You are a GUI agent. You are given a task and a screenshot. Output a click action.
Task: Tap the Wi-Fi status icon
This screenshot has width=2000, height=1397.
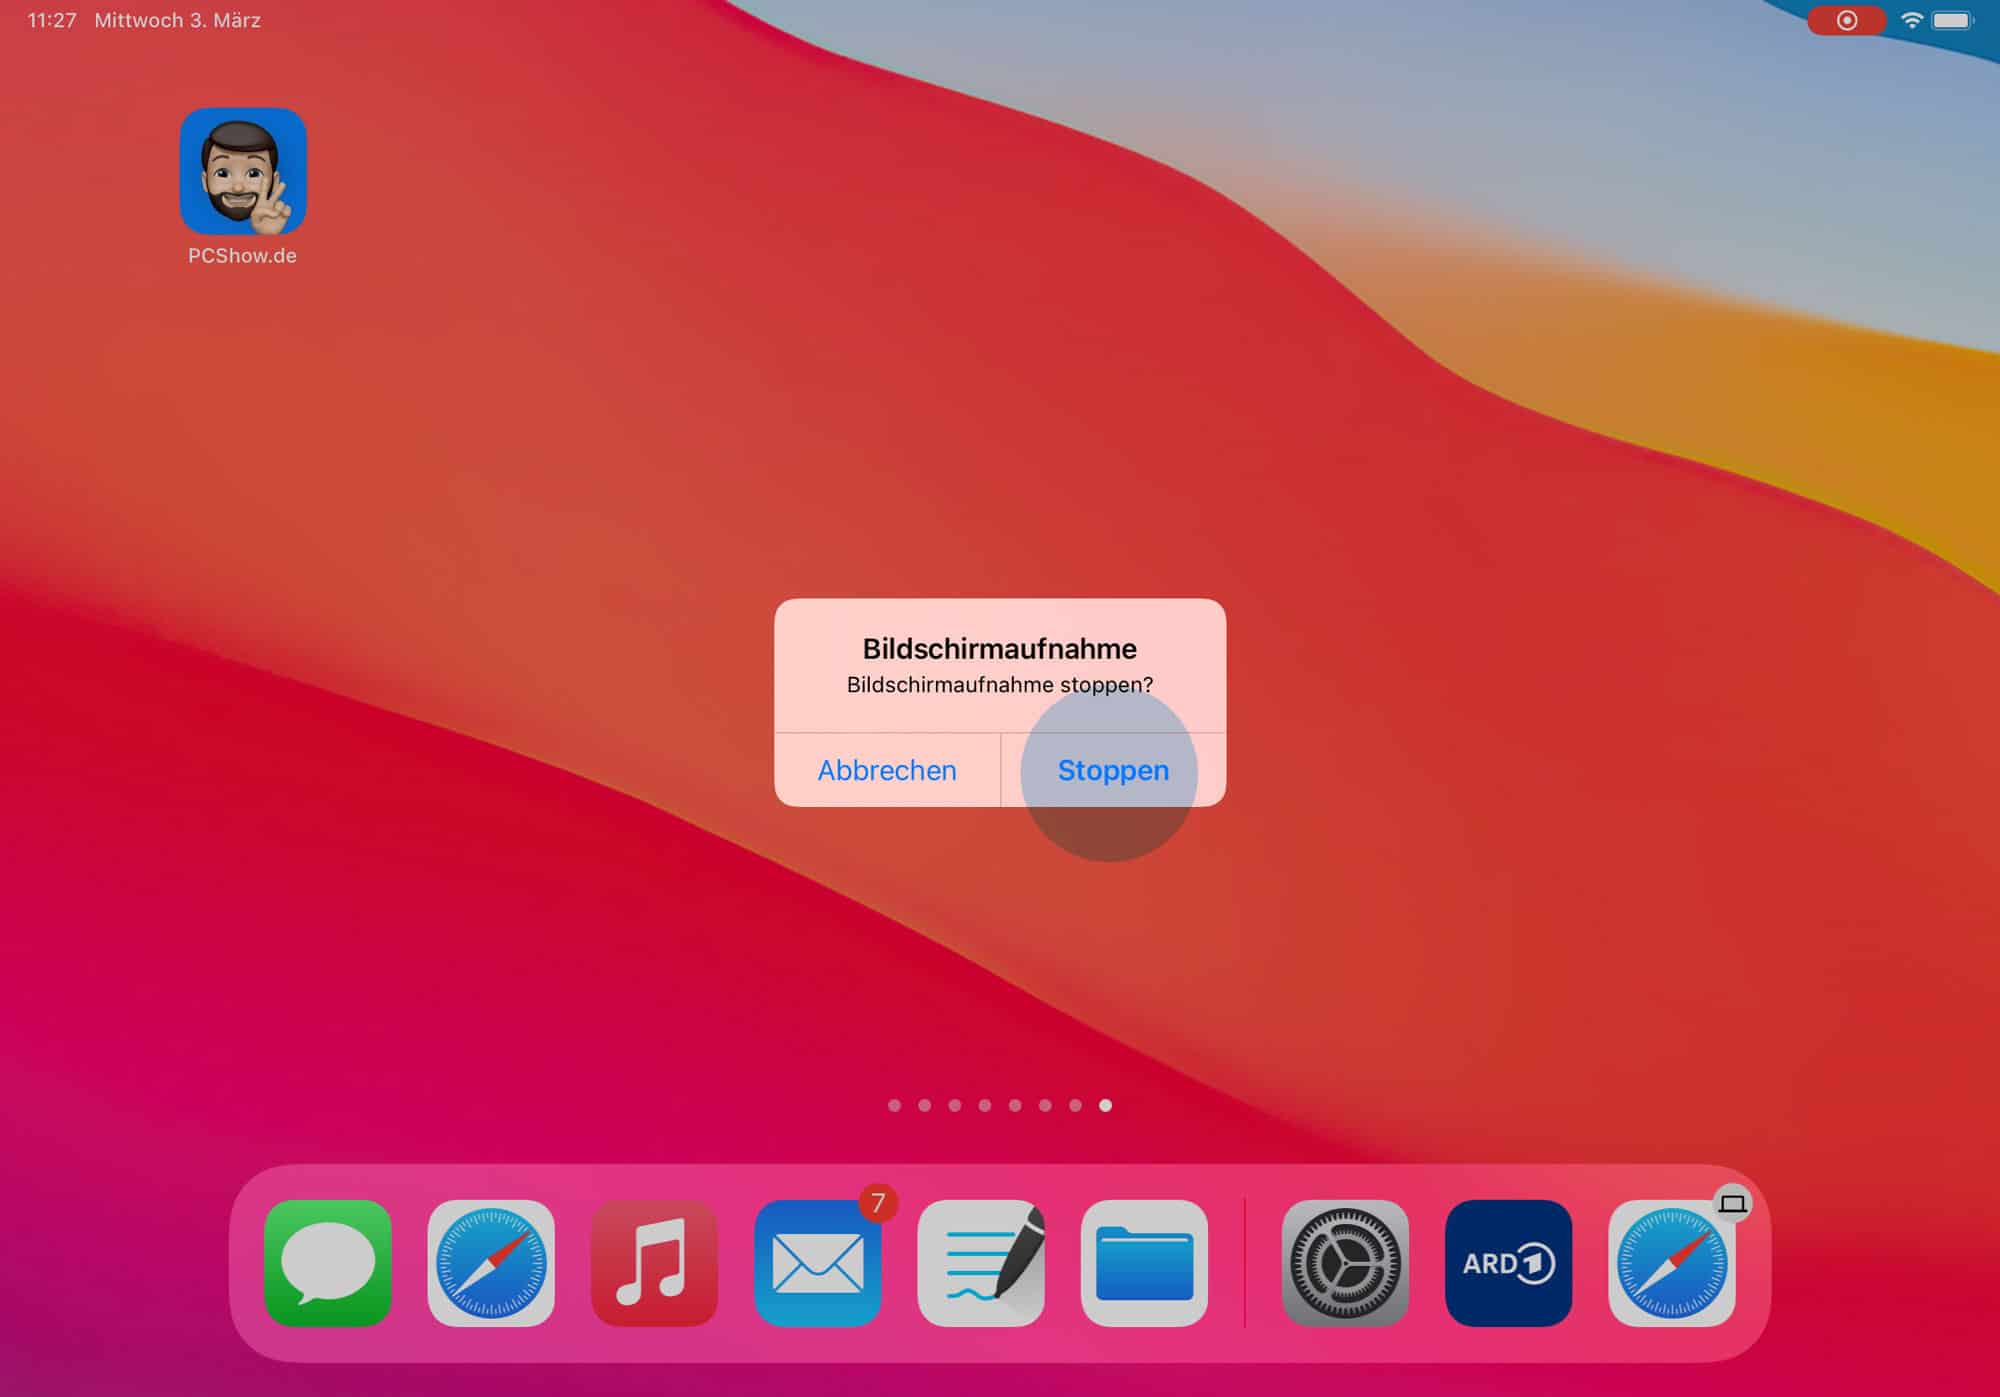pyautogui.click(x=1911, y=20)
